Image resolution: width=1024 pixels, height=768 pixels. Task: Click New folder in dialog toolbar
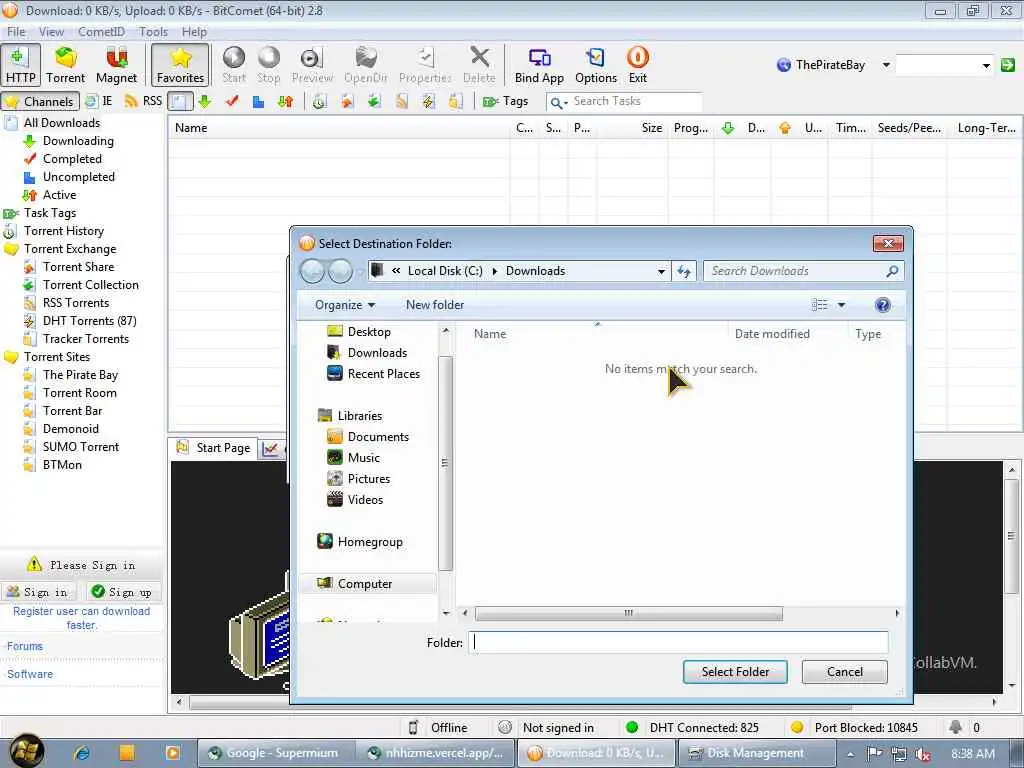pyautogui.click(x=435, y=305)
